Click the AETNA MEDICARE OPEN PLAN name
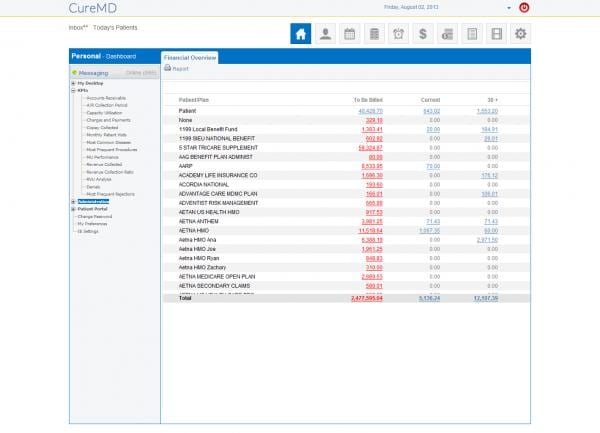Viewport: 600px width, 433px height. tap(217, 277)
